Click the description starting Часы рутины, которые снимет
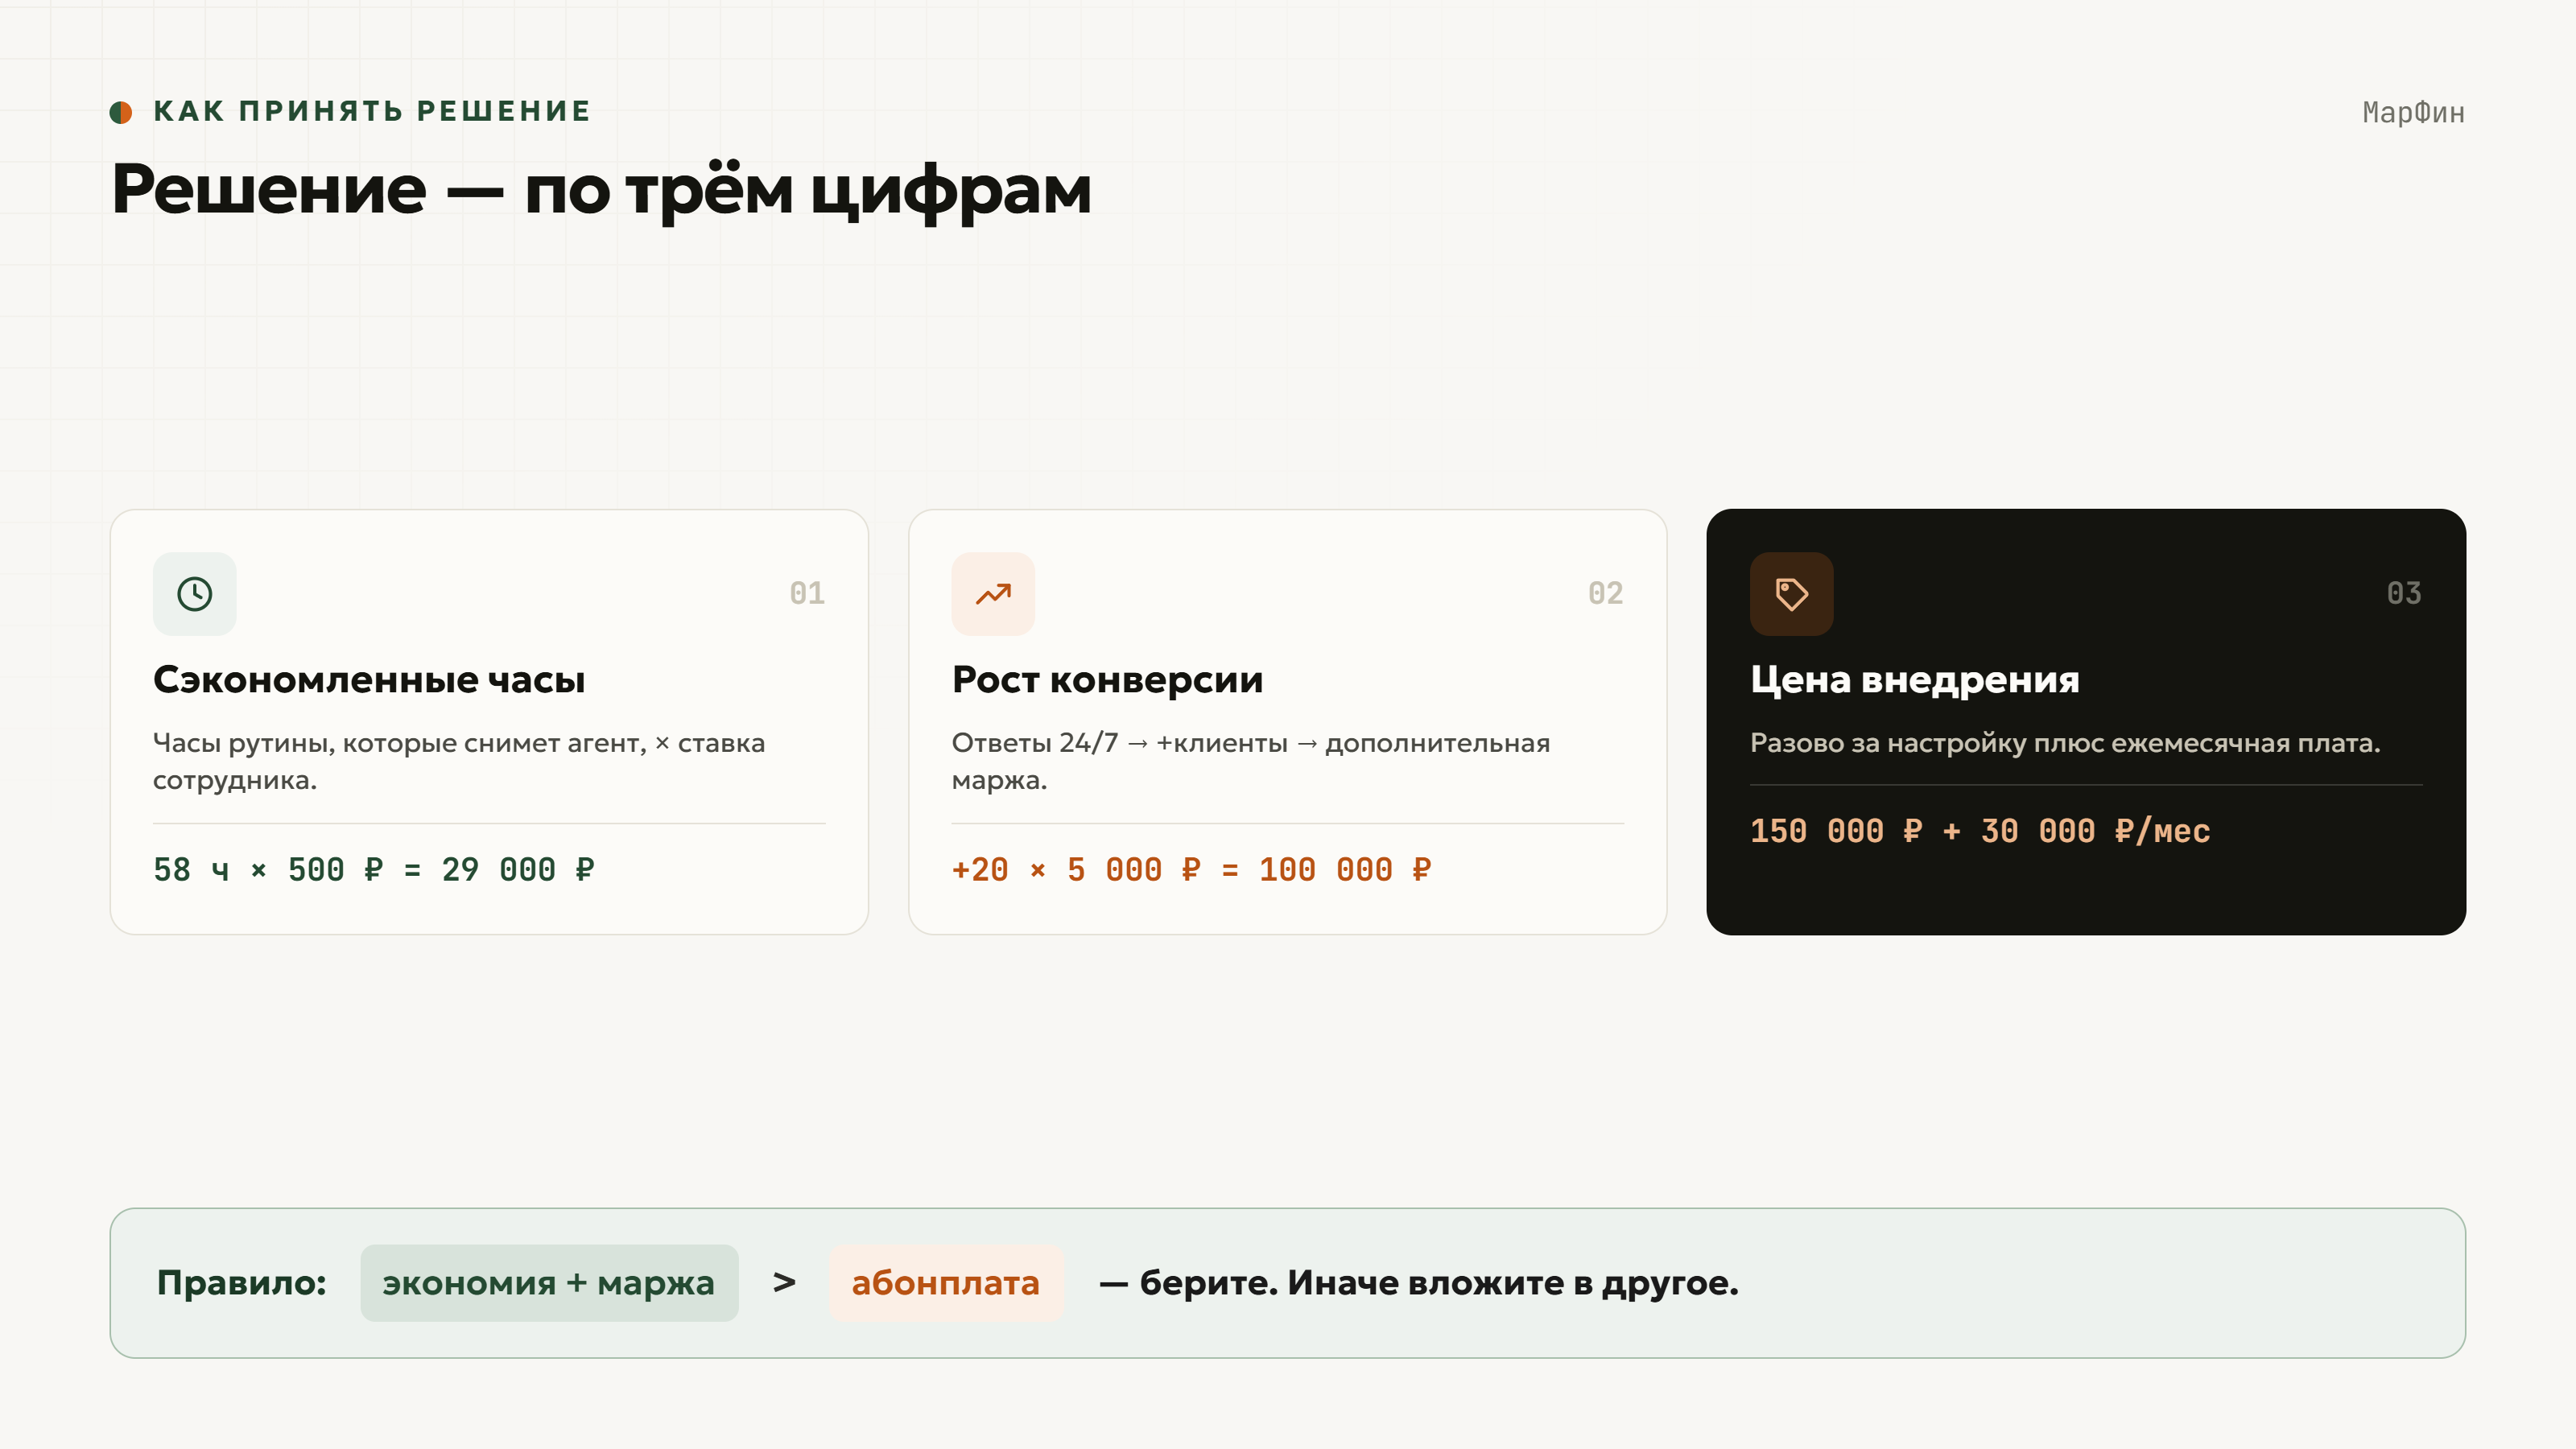 [459, 761]
